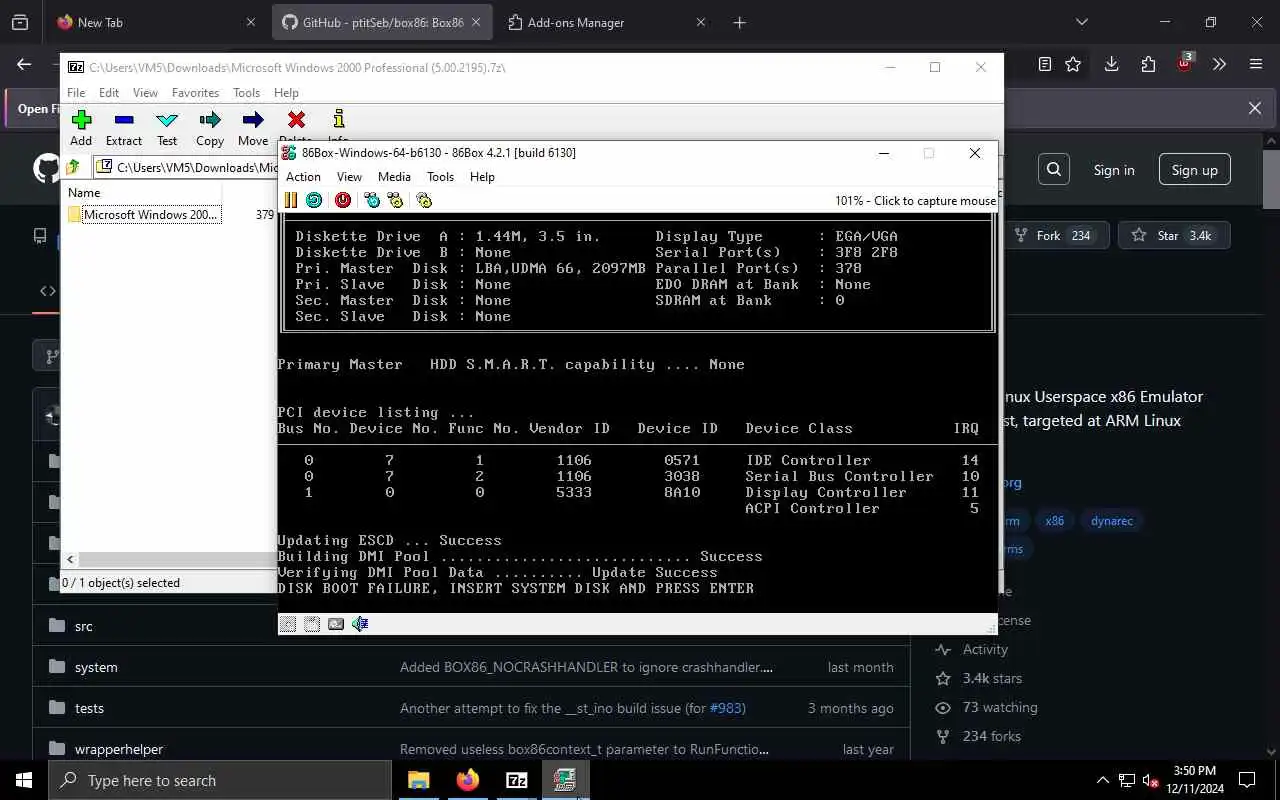1280x800 pixels.
Task: Send Ctrl+Alt+Esc via 86Box toolbar icon
Action: point(395,200)
